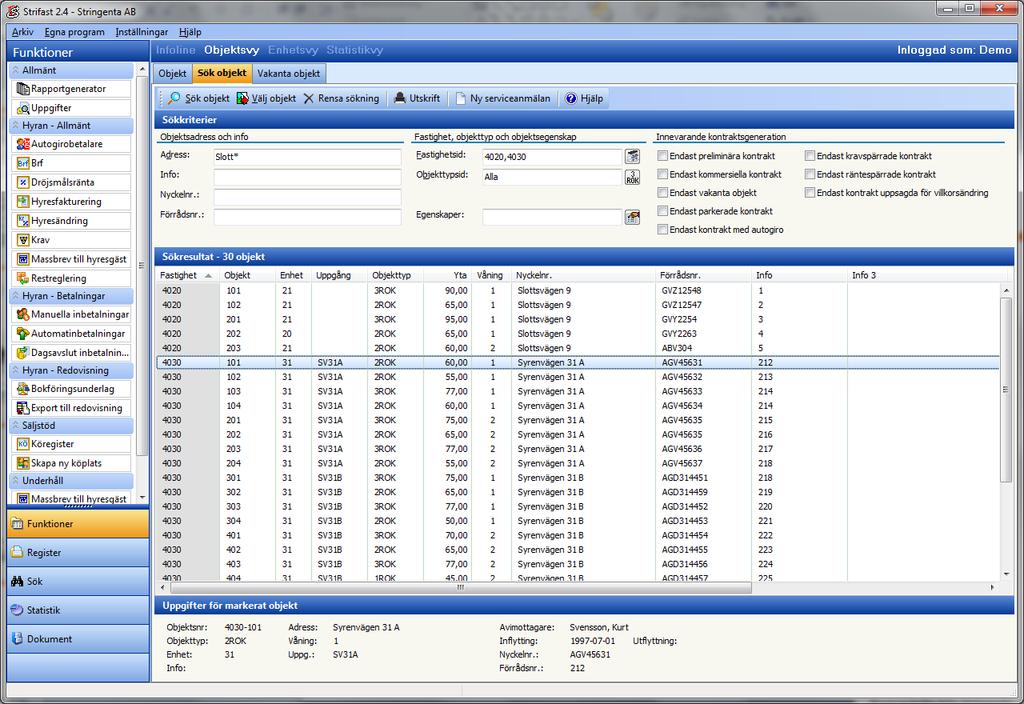This screenshot has height=704, width=1024.
Task: Open Hjälp from the toolbar
Action: (x=584, y=99)
